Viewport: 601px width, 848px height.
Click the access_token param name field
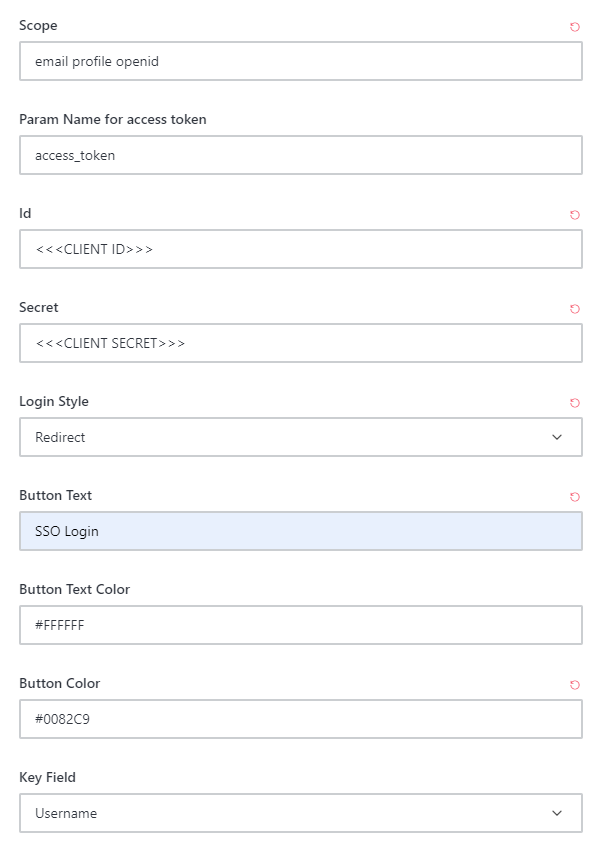point(300,155)
